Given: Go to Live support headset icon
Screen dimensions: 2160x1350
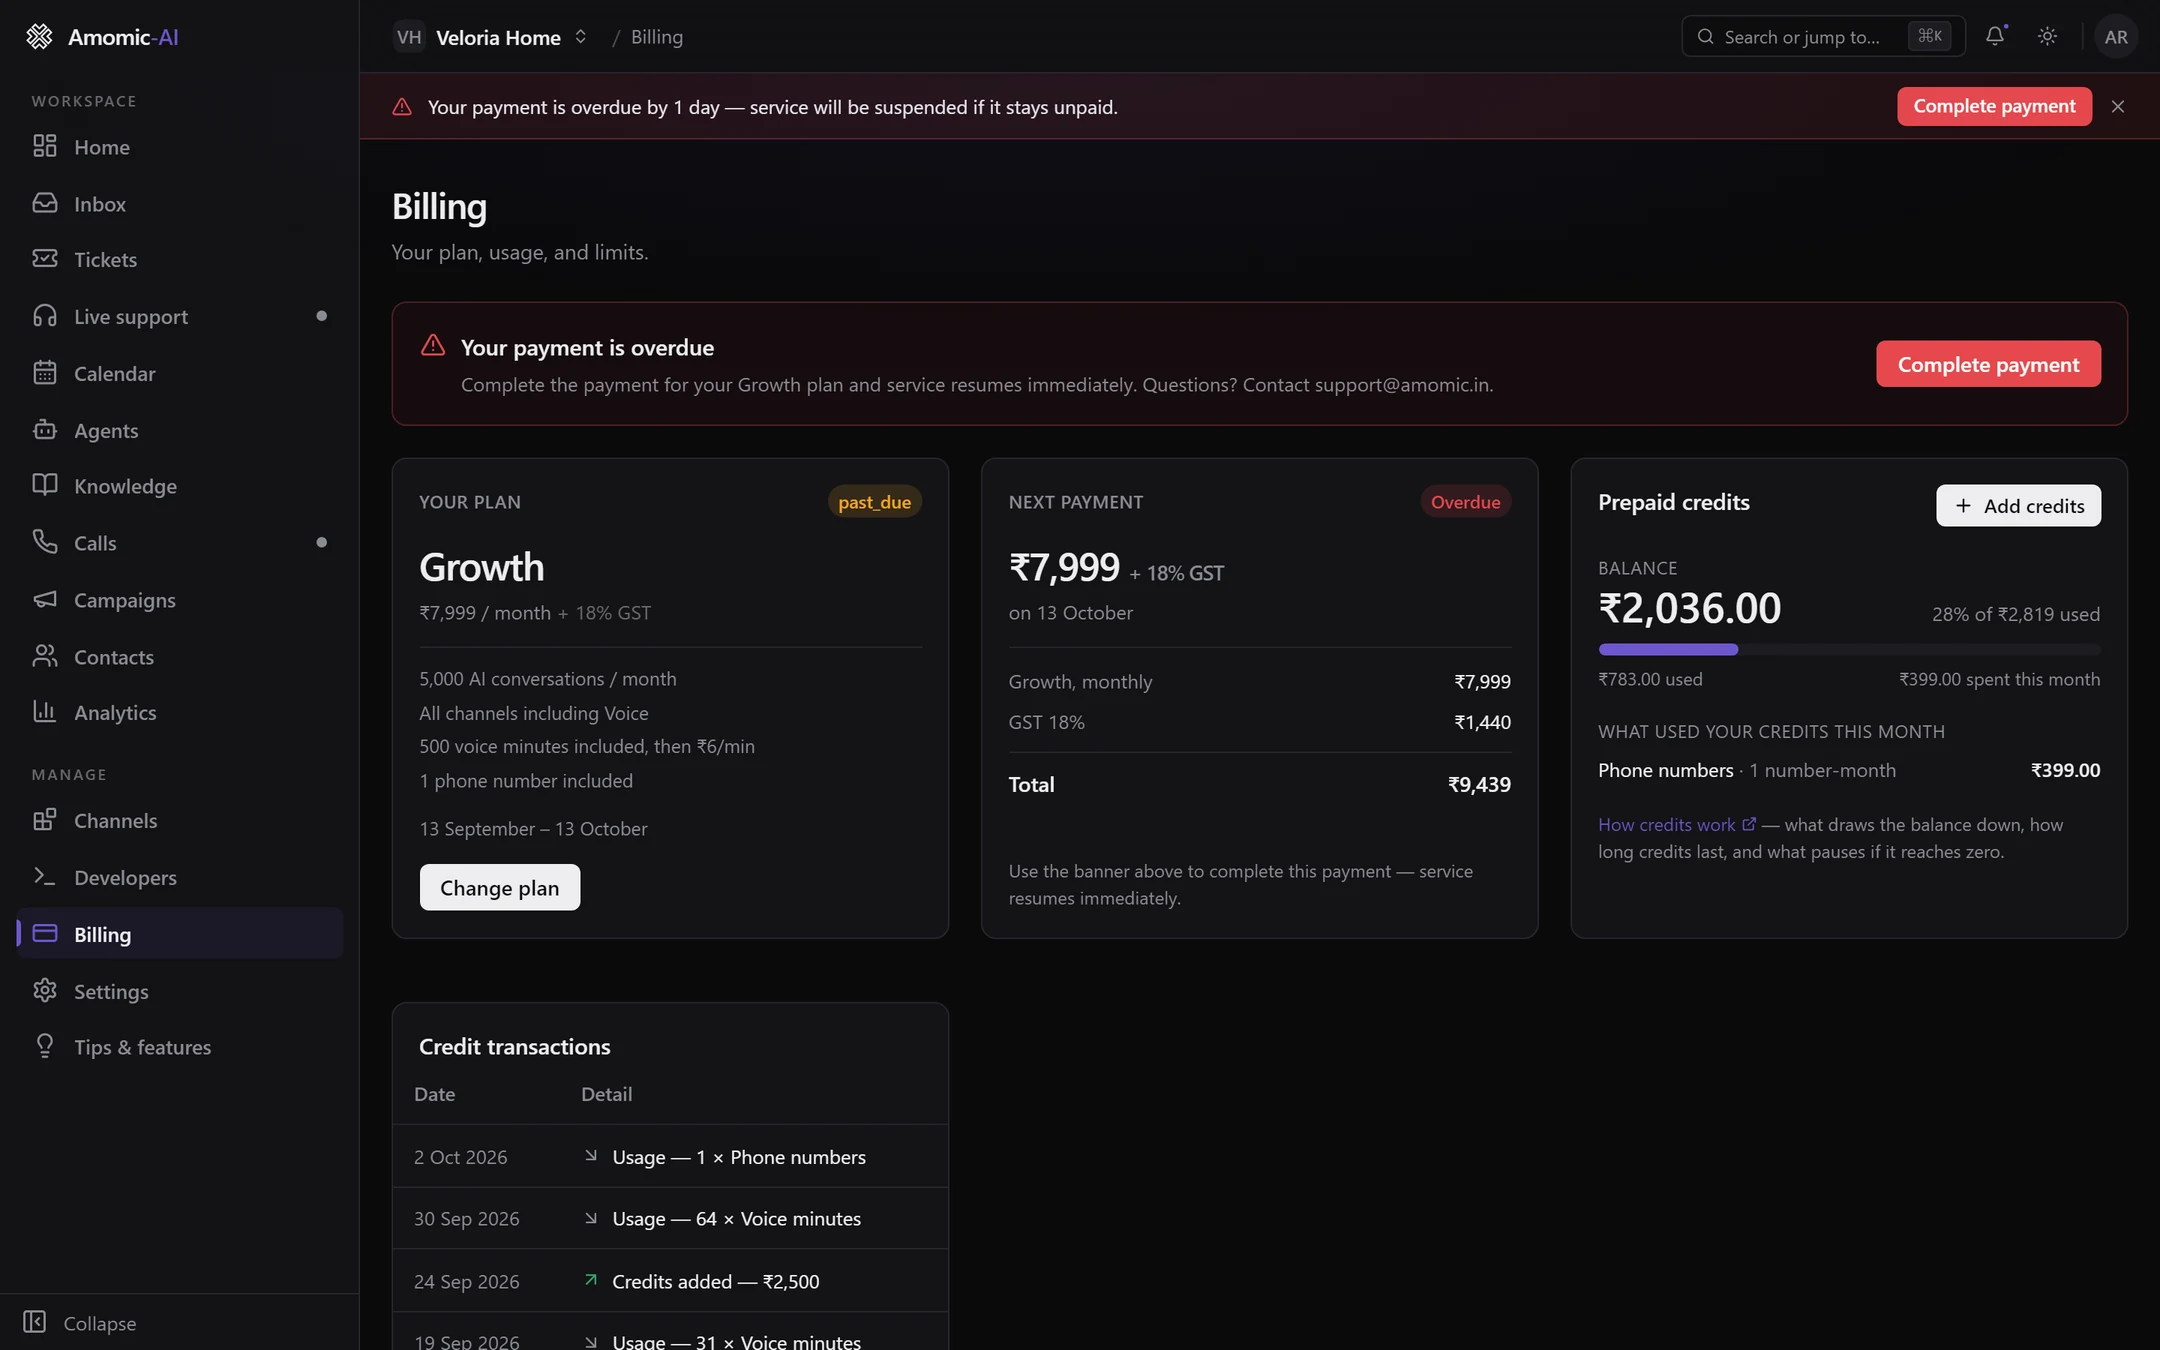Looking at the screenshot, I should coord(45,316).
